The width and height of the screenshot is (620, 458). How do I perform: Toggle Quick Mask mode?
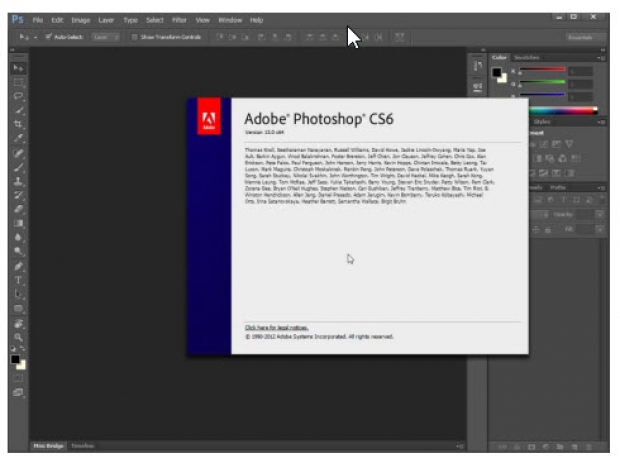pos(18,378)
